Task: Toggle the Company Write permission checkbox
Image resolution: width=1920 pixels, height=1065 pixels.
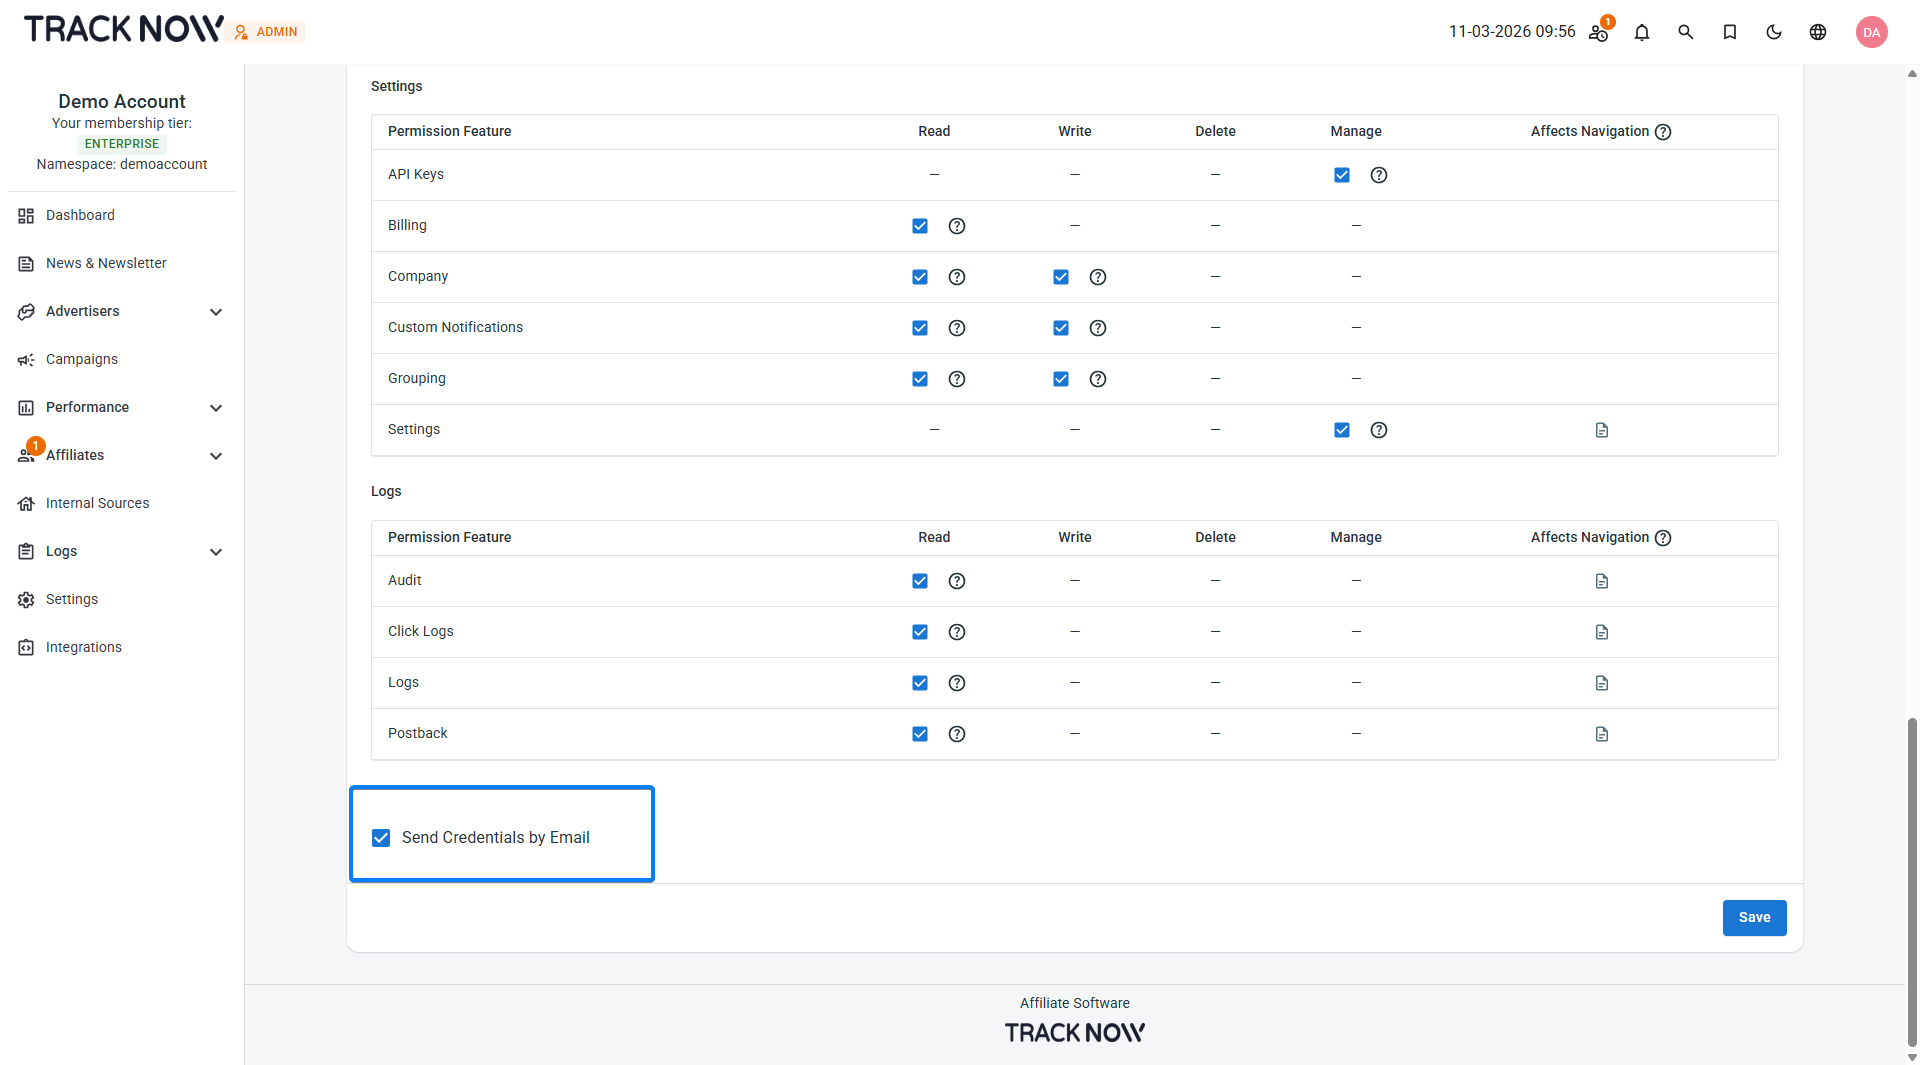Action: (x=1061, y=277)
